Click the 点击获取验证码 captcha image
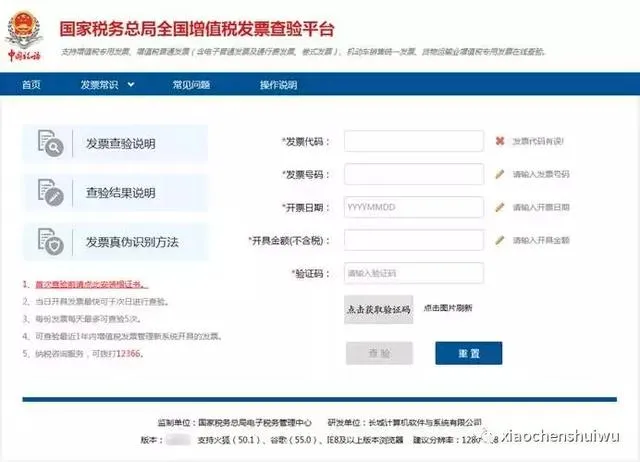This screenshot has width=640, height=462. tap(378, 309)
